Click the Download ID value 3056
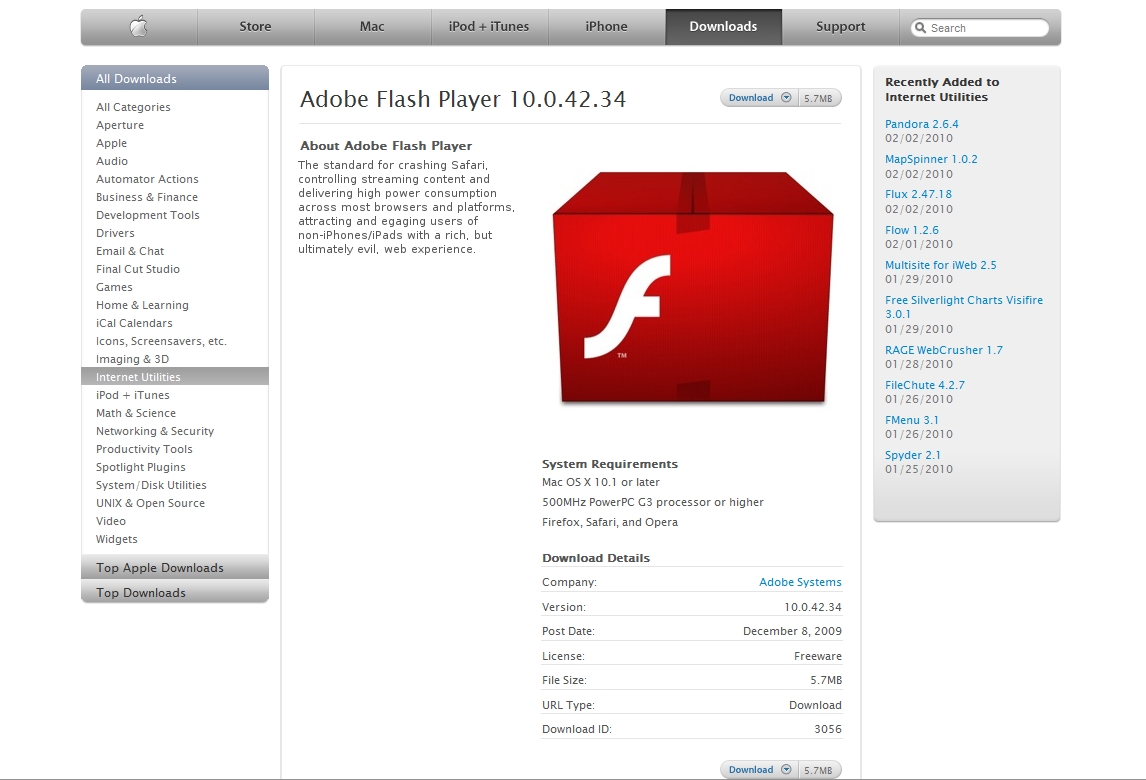The width and height of the screenshot is (1146, 780). click(828, 729)
